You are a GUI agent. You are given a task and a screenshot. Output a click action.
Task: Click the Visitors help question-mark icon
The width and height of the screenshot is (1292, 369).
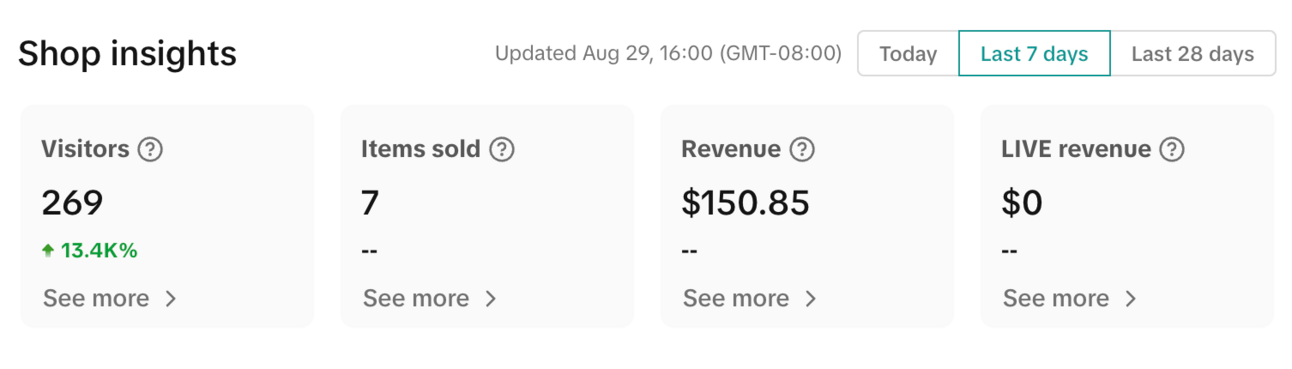[150, 150]
